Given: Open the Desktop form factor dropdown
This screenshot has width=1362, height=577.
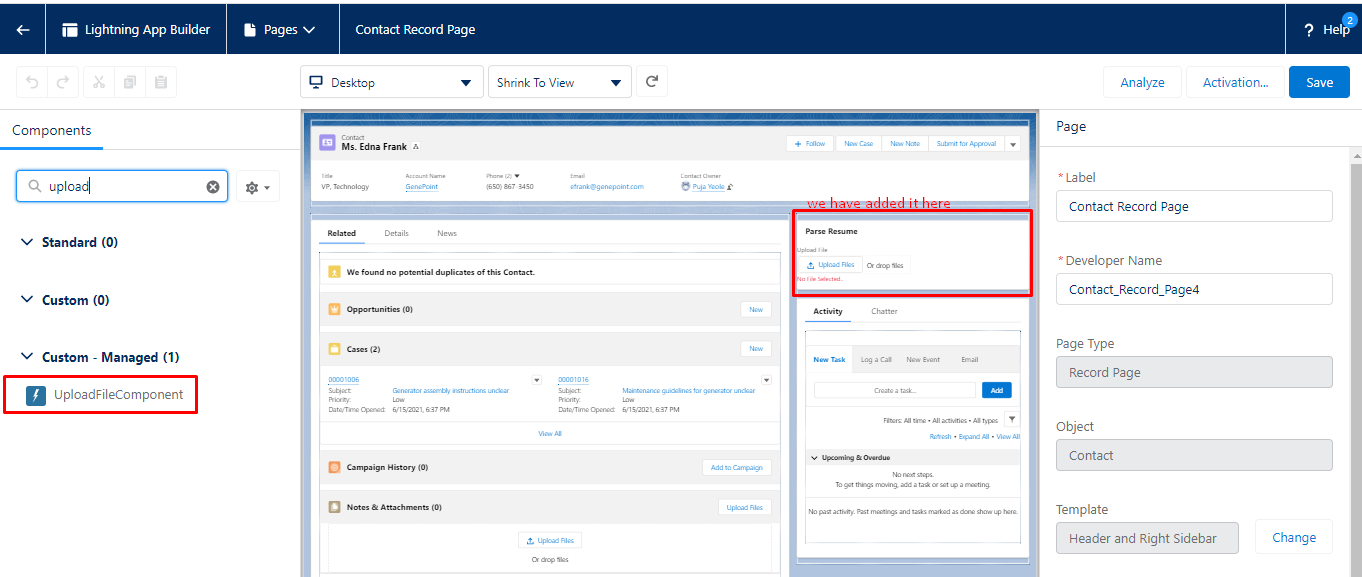Looking at the screenshot, I should [x=391, y=82].
